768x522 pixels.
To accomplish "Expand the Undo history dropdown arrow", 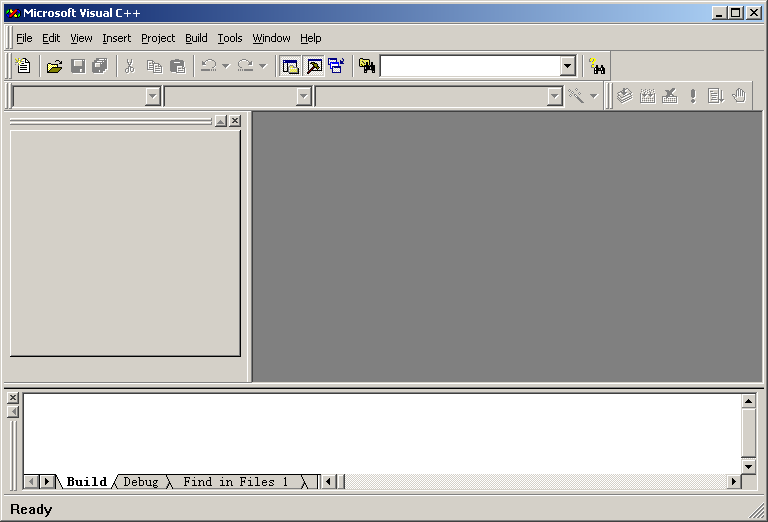I will tap(226, 66).
